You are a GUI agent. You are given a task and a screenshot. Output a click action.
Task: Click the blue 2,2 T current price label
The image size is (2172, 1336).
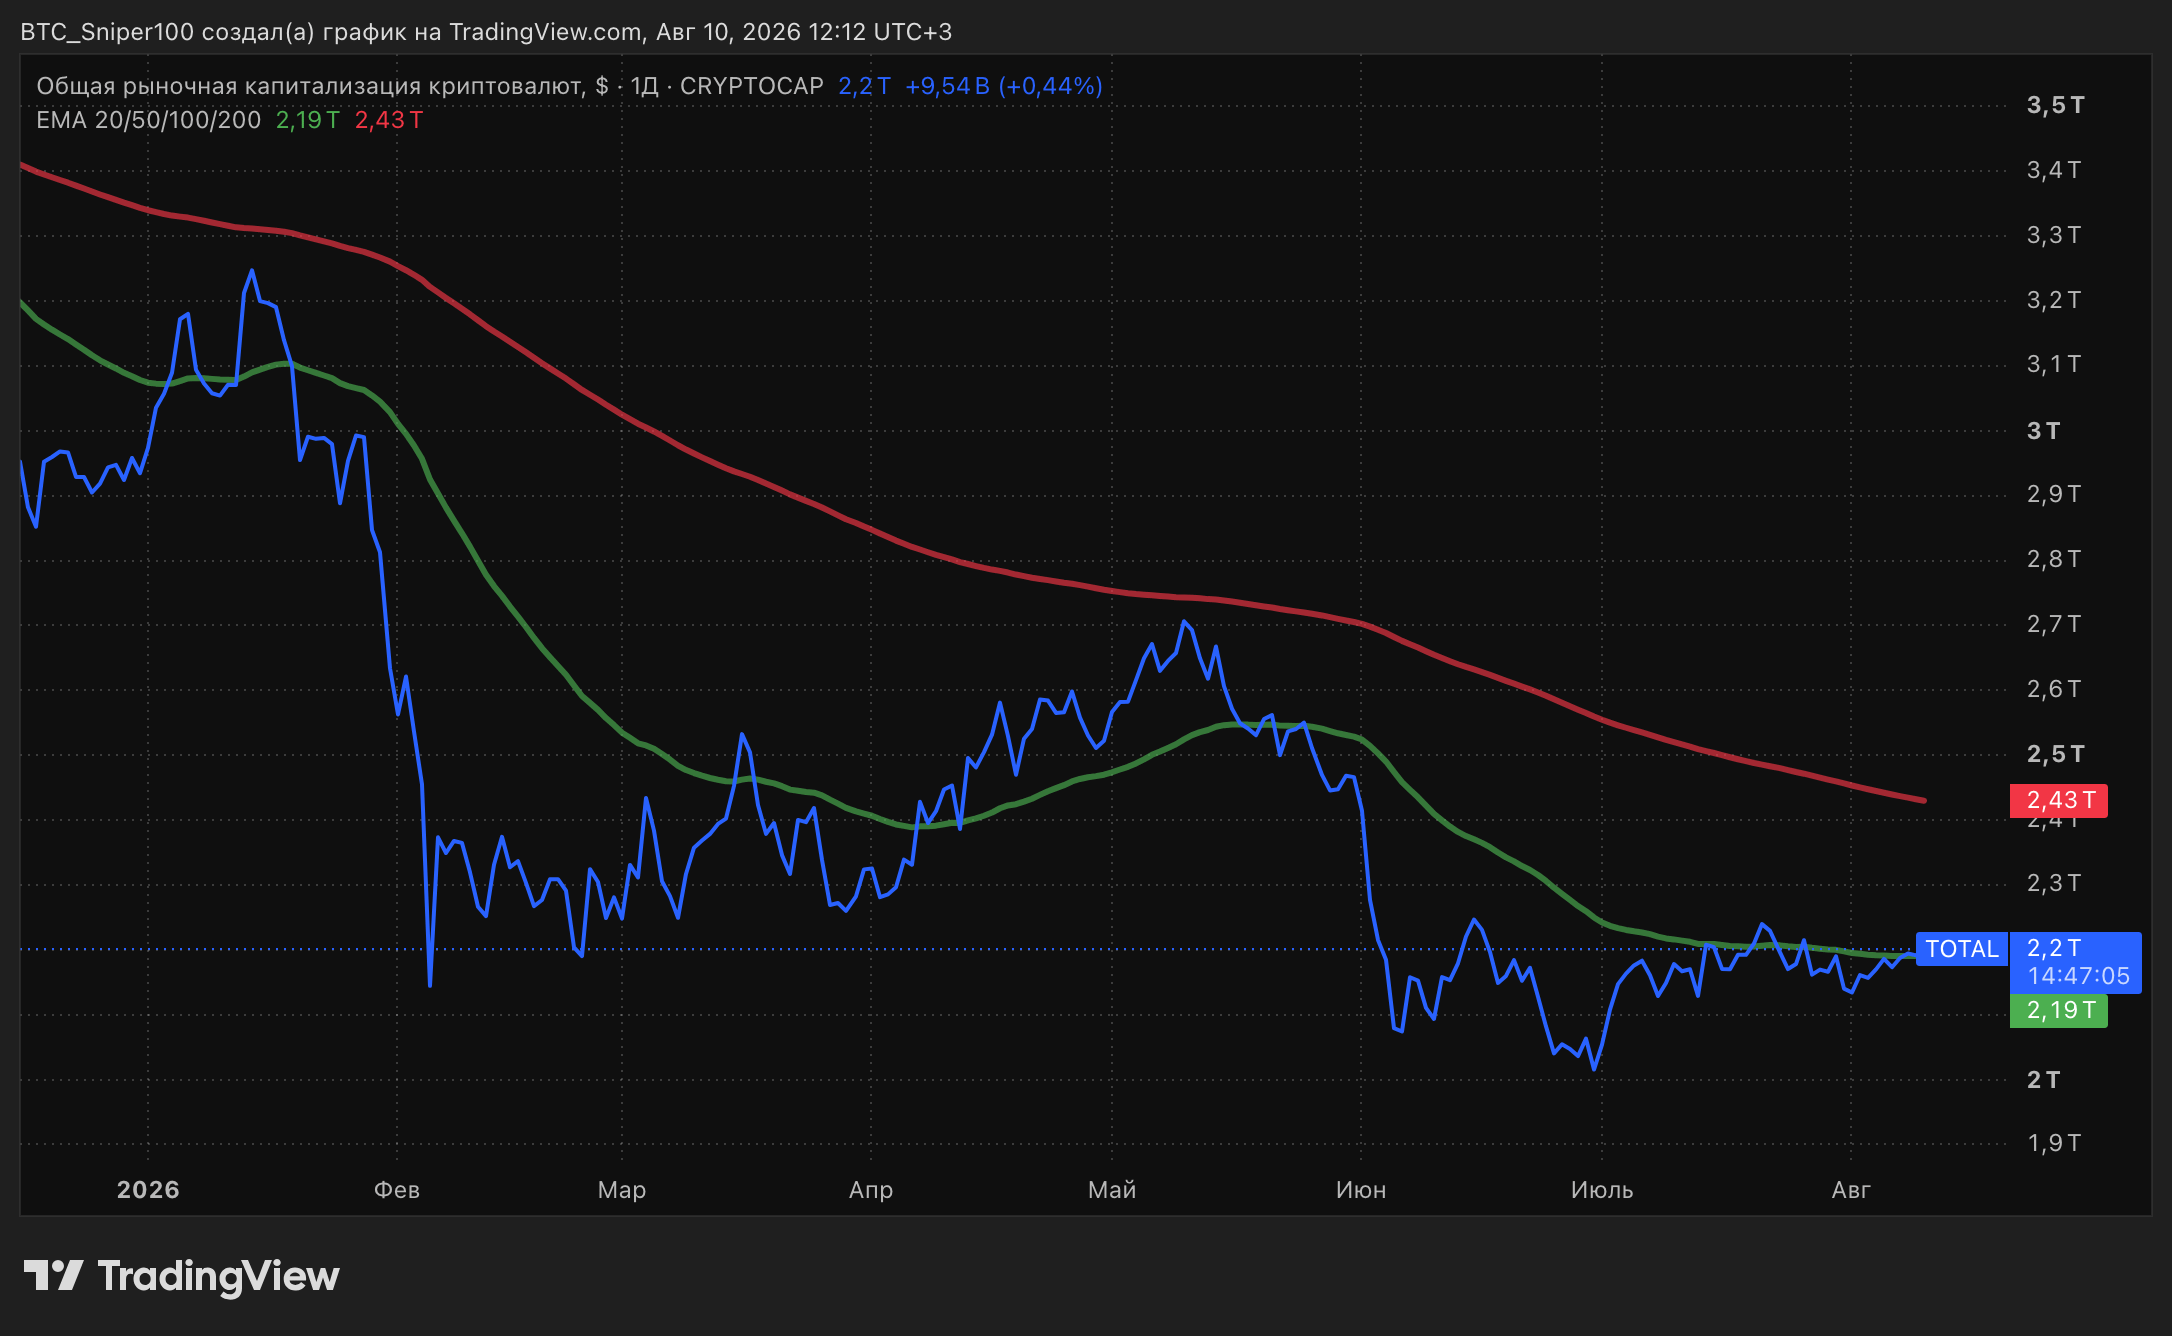2054,948
